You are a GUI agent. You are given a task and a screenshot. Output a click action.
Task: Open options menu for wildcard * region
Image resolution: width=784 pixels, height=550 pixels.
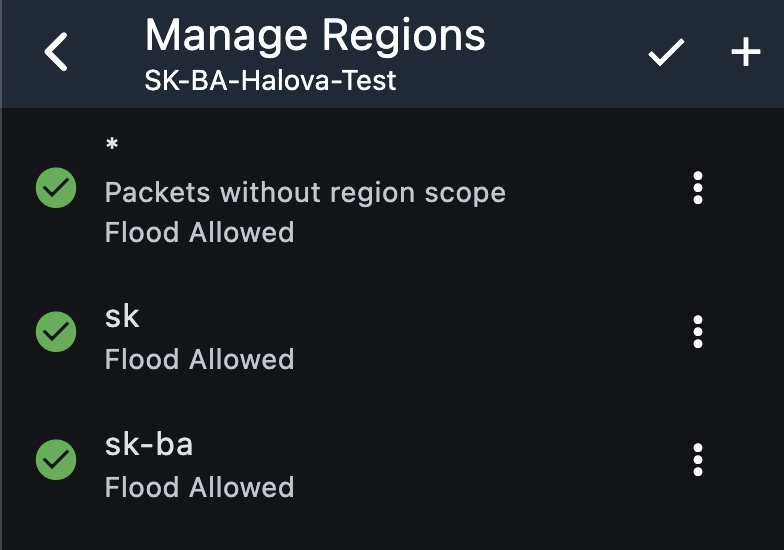(x=698, y=188)
